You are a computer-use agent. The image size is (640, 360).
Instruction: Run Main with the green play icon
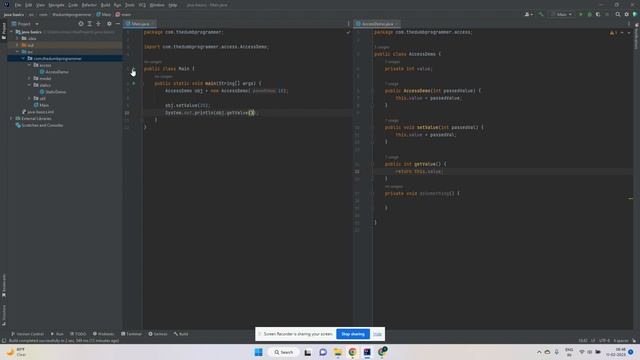(x=581, y=14)
